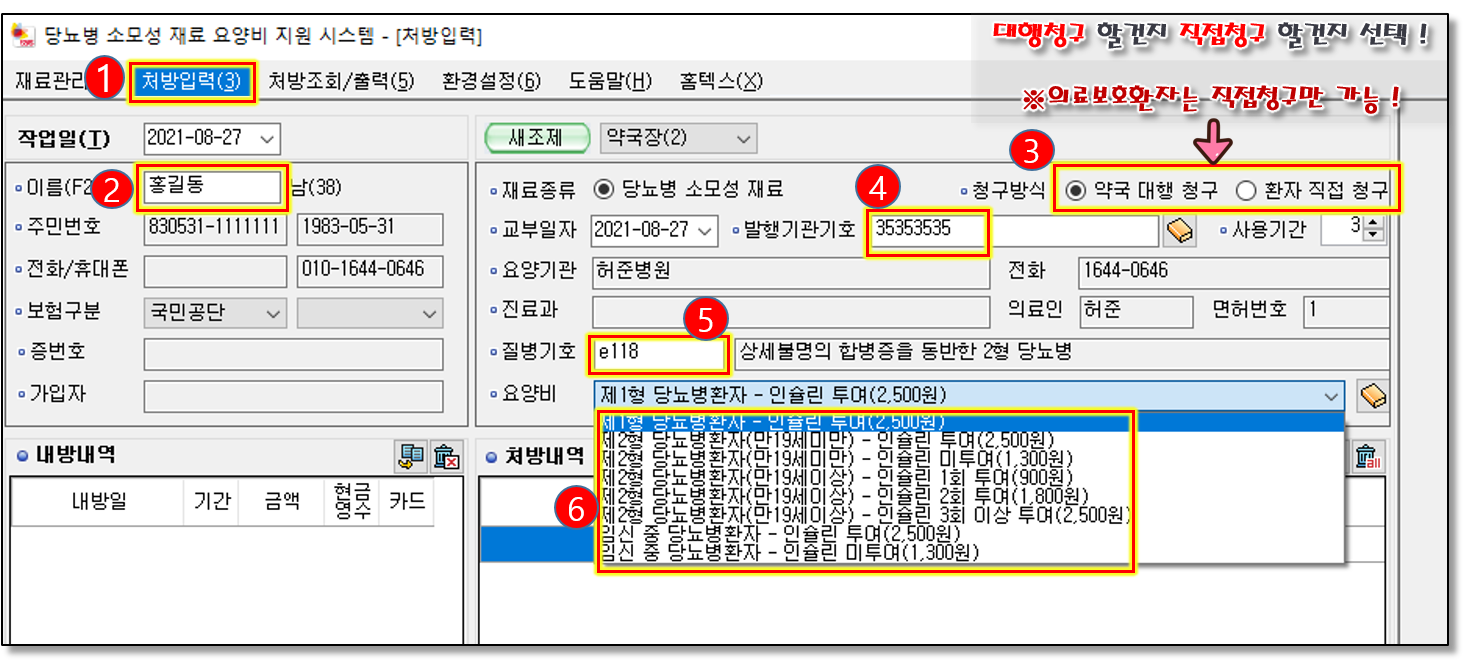Select the 환자 직접 청구 radio button
This screenshot has width=1465, height=662.
(x=1245, y=189)
